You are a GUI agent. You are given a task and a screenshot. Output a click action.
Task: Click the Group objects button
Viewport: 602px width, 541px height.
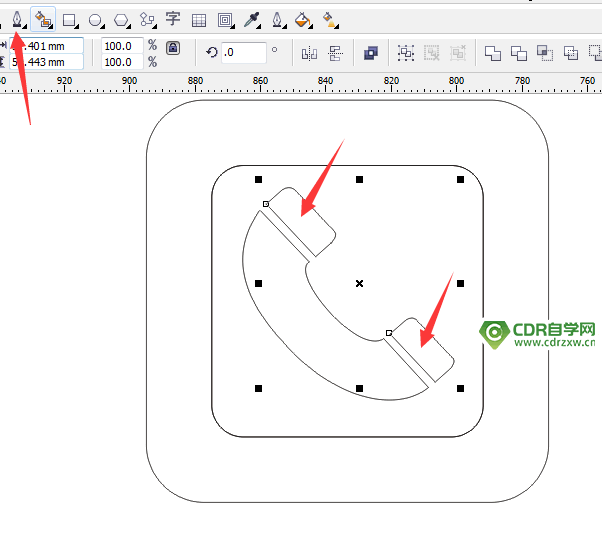click(405, 53)
